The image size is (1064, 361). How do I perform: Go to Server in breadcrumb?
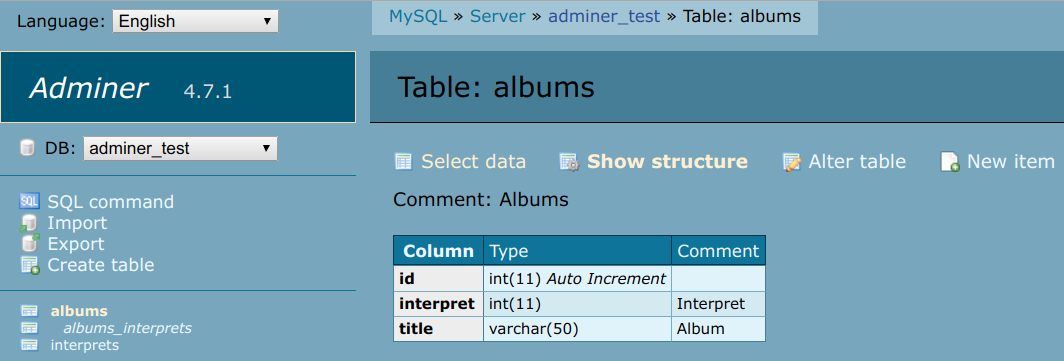[498, 16]
